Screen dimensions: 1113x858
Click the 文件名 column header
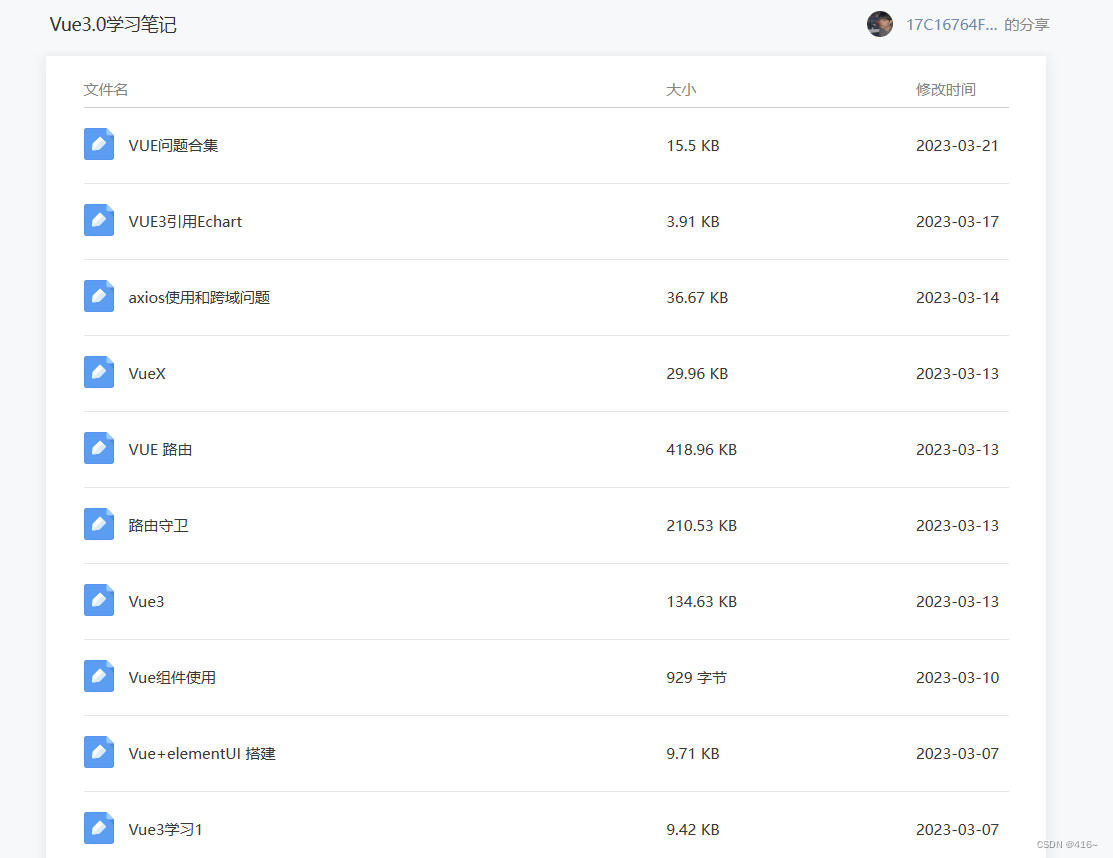[106, 89]
